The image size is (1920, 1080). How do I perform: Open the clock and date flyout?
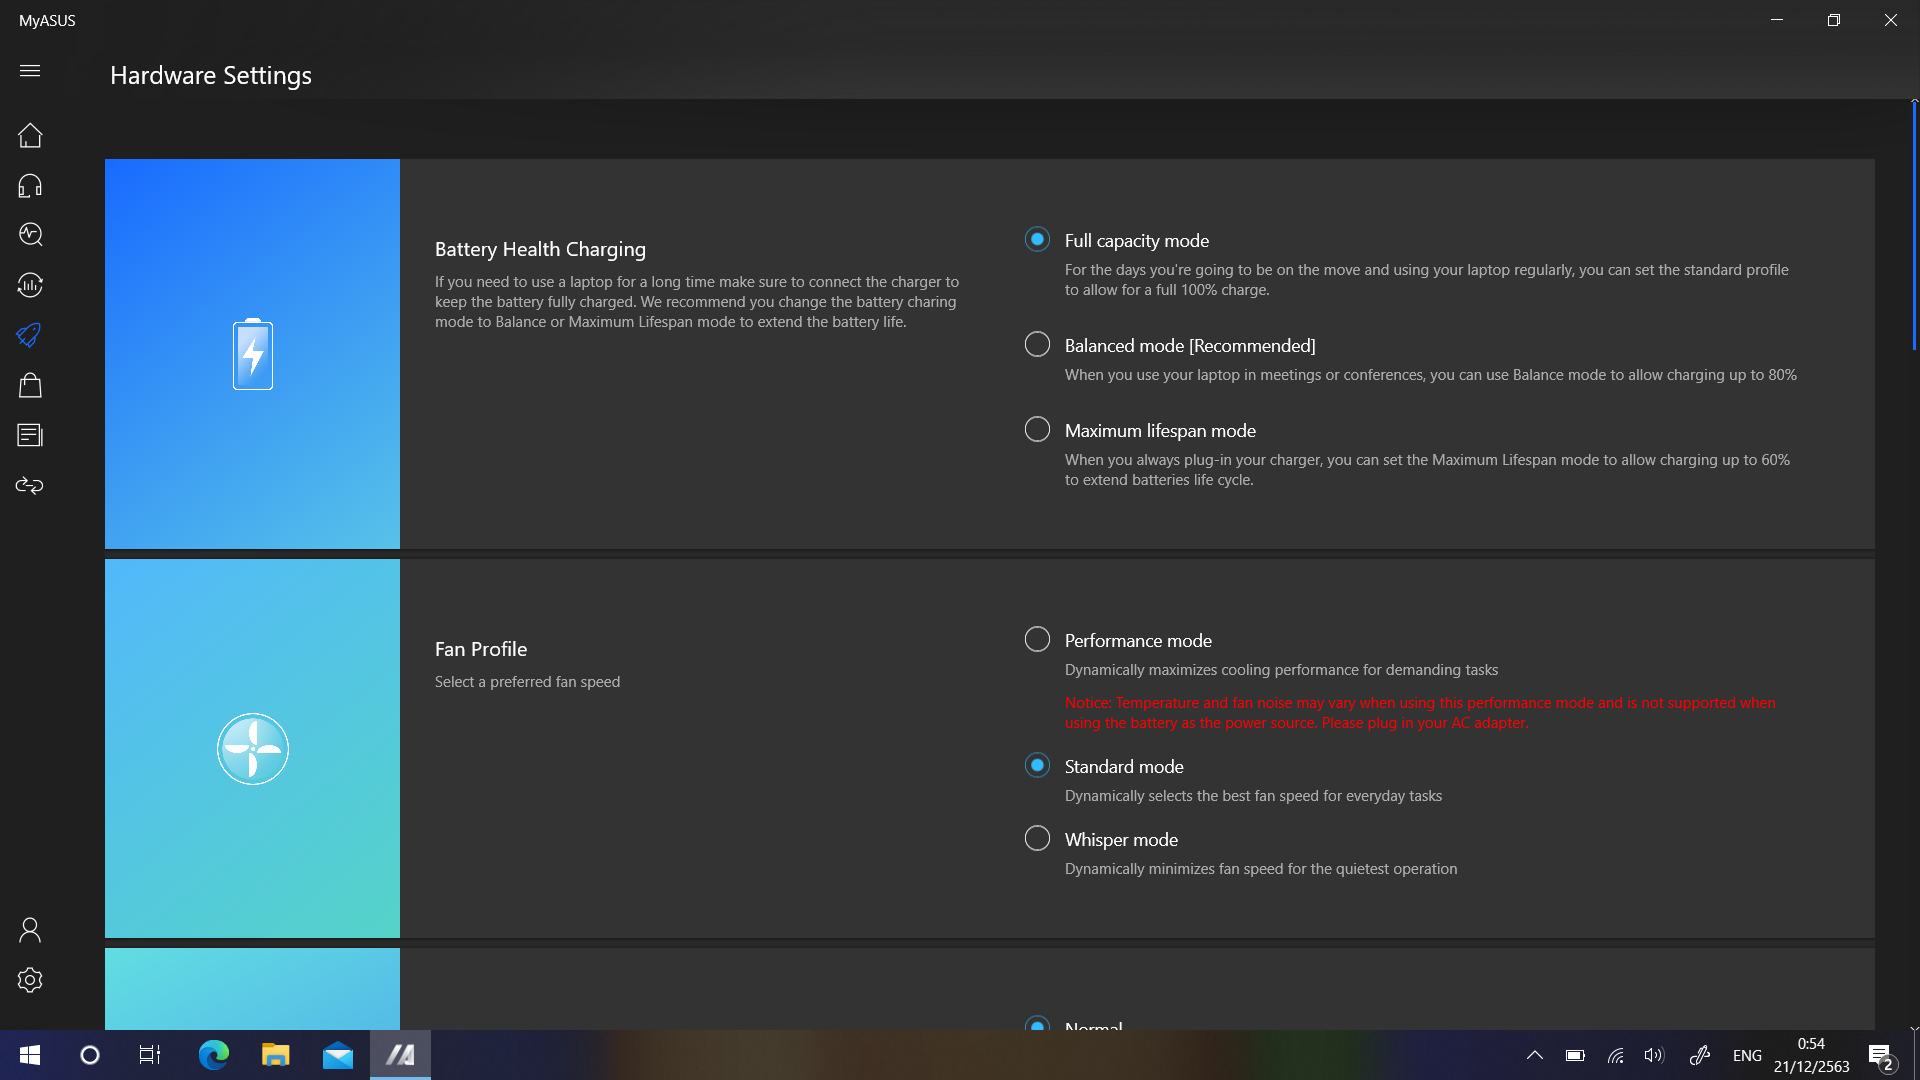[x=1811, y=1055]
